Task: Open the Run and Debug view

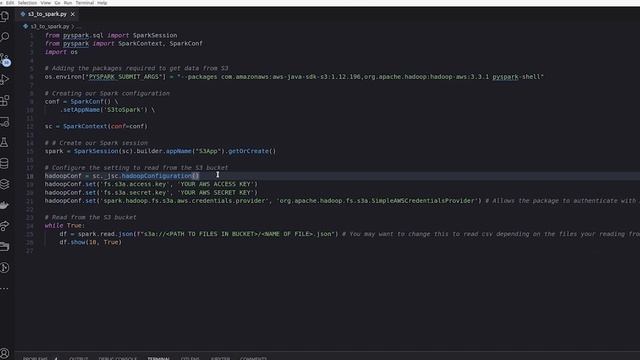Action: click(x=5, y=79)
